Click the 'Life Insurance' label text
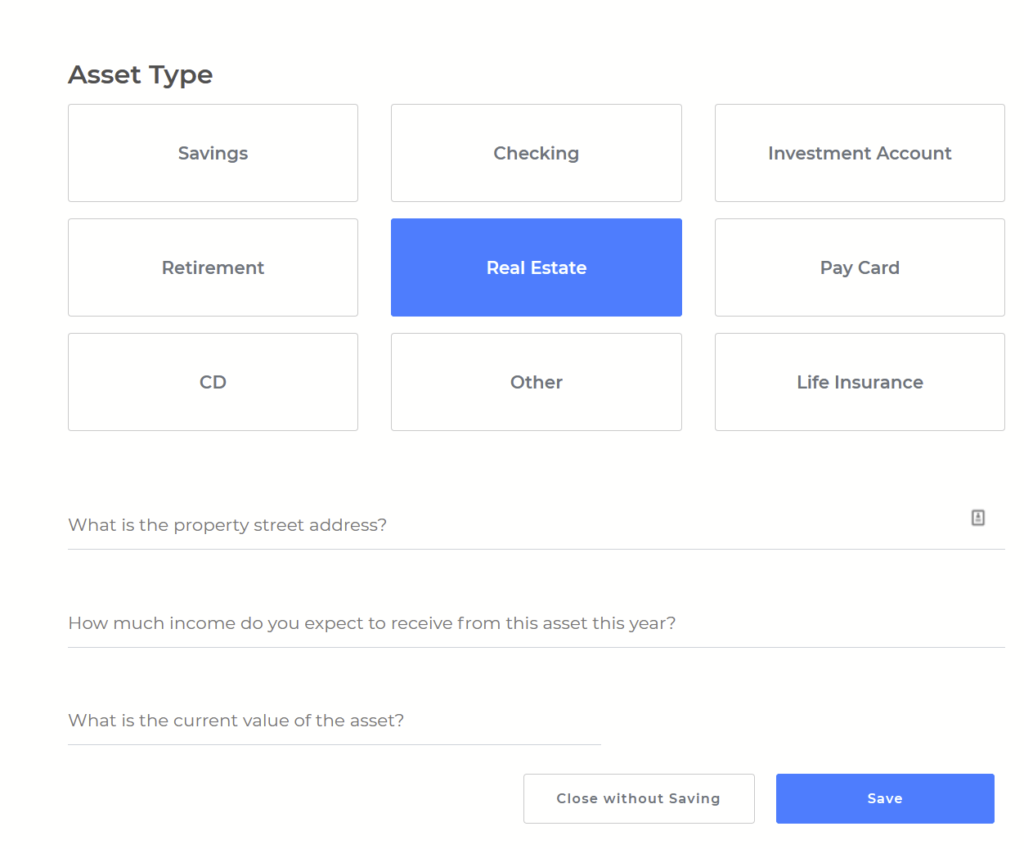The image size is (1024, 849). [859, 382]
